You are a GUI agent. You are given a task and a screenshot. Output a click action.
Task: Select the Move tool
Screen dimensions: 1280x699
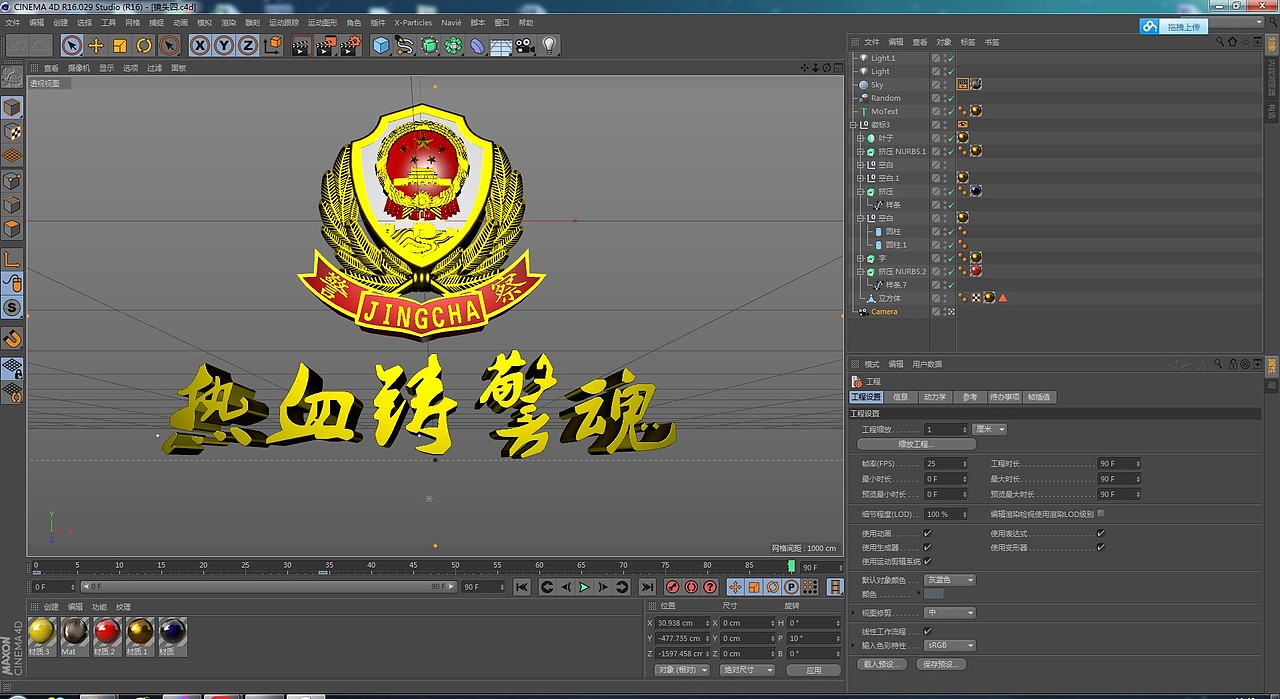click(x=96, y=45)
